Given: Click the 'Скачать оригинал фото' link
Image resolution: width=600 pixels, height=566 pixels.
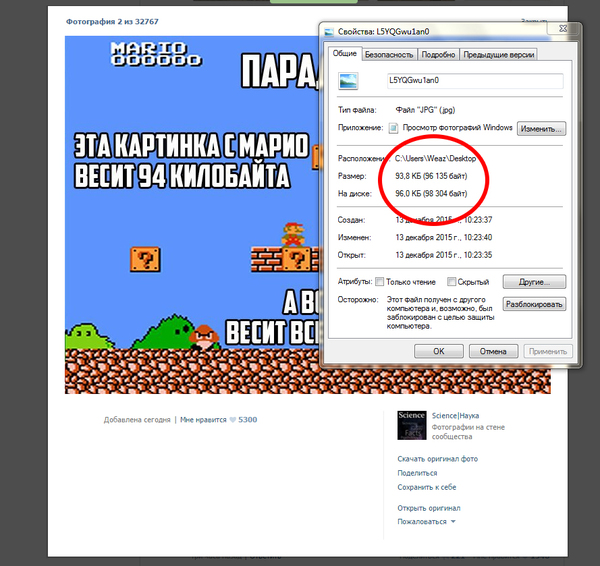Looking at the screenshot, I should click(436, 459).
